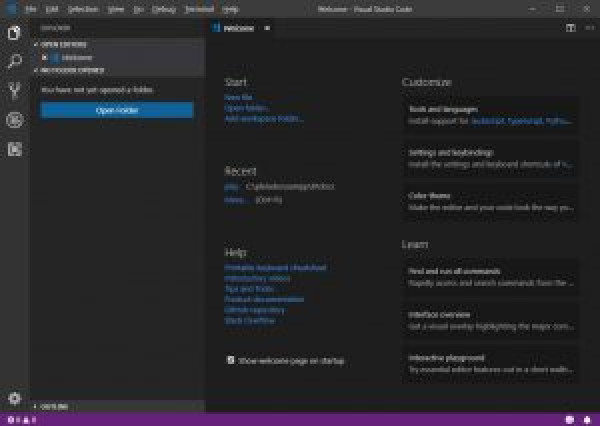This screenshot has height=426, width=600.
Task: Click the Customize heading
Action: point(427,82)
